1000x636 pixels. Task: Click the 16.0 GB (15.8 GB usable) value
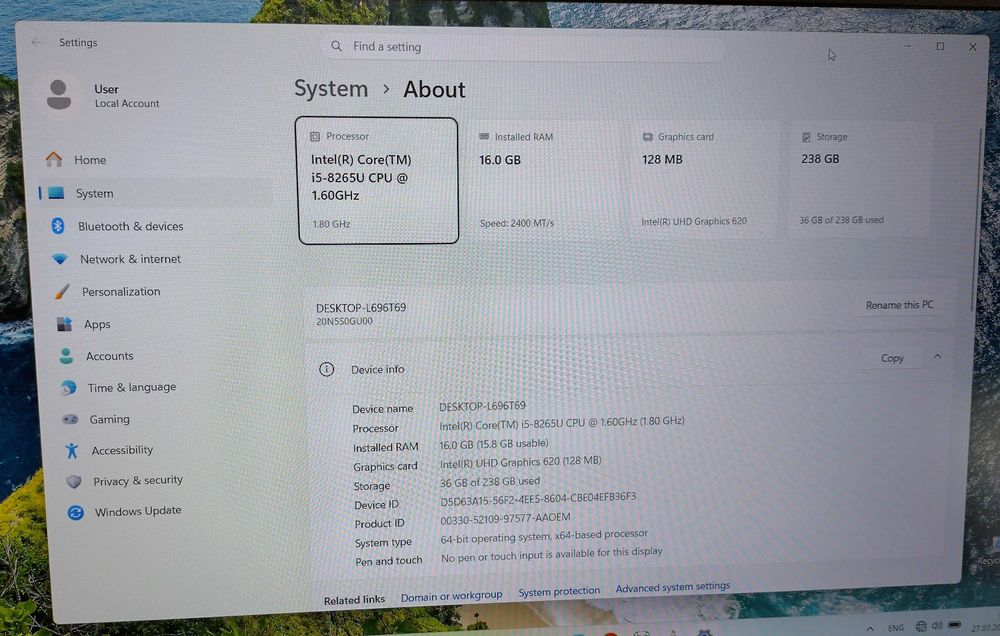click(x=494, y=443)
